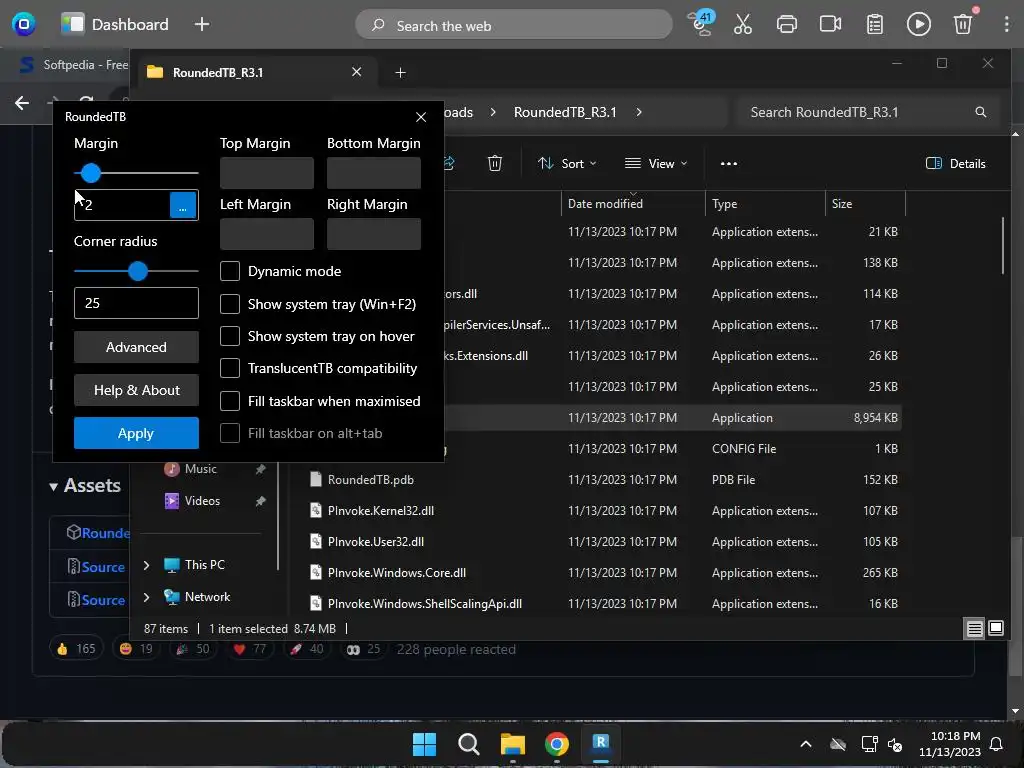Show hidden tray icons chevron
Viewport: 1024px width, 768px height.
click(x=806, y=744)
